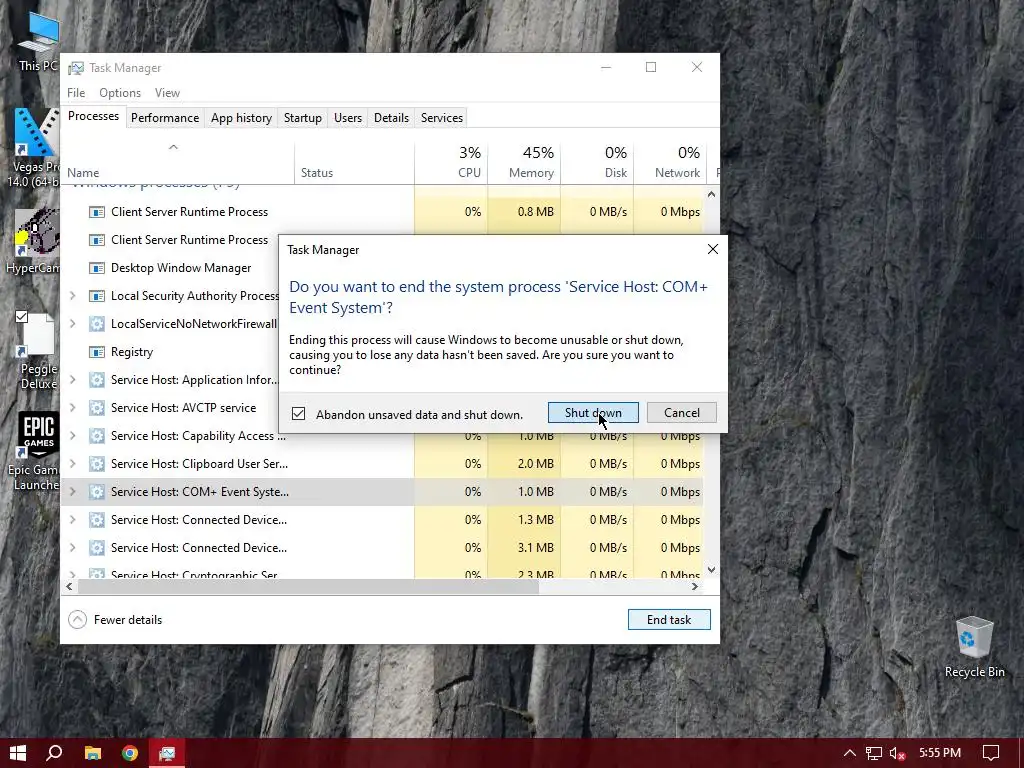Show hidden system tray icons
Image resolution: width=1024 pixels, height=768 pixels.
850,753
